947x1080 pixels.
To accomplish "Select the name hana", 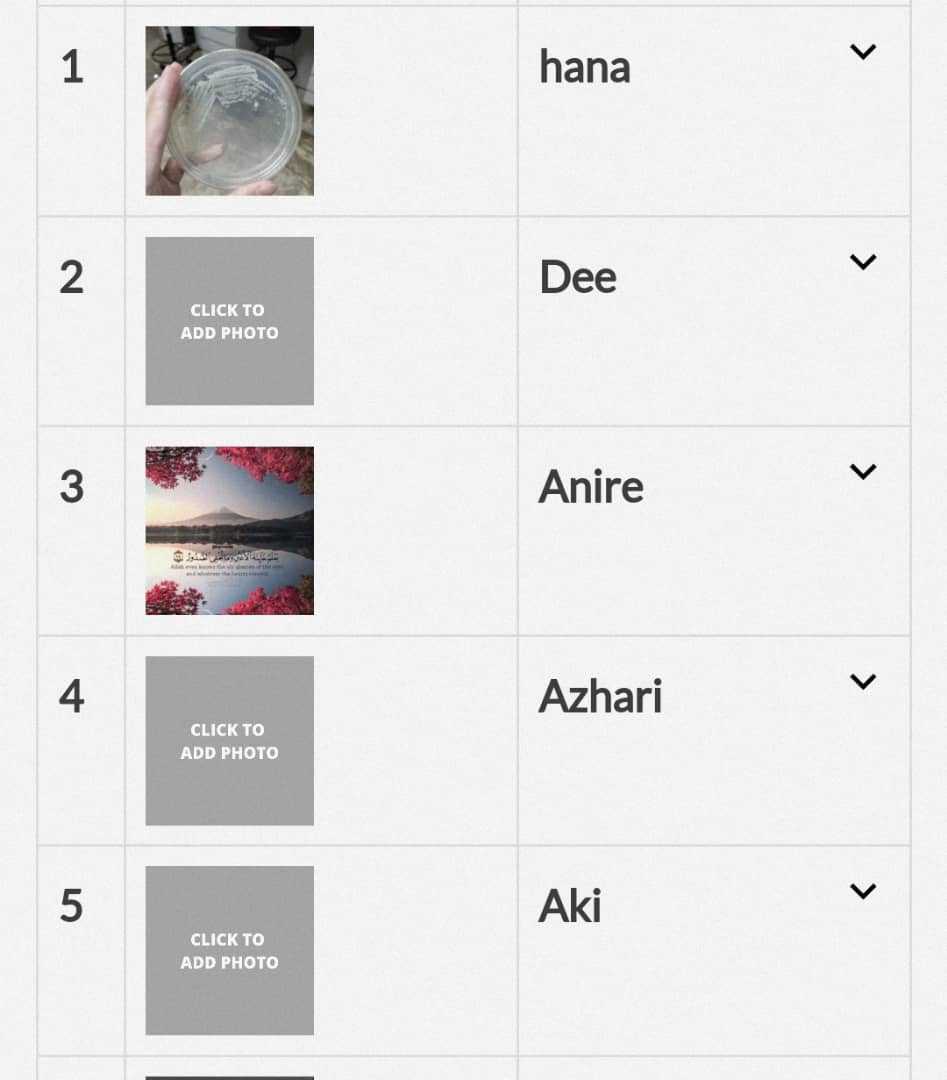I will coord(584,68).
